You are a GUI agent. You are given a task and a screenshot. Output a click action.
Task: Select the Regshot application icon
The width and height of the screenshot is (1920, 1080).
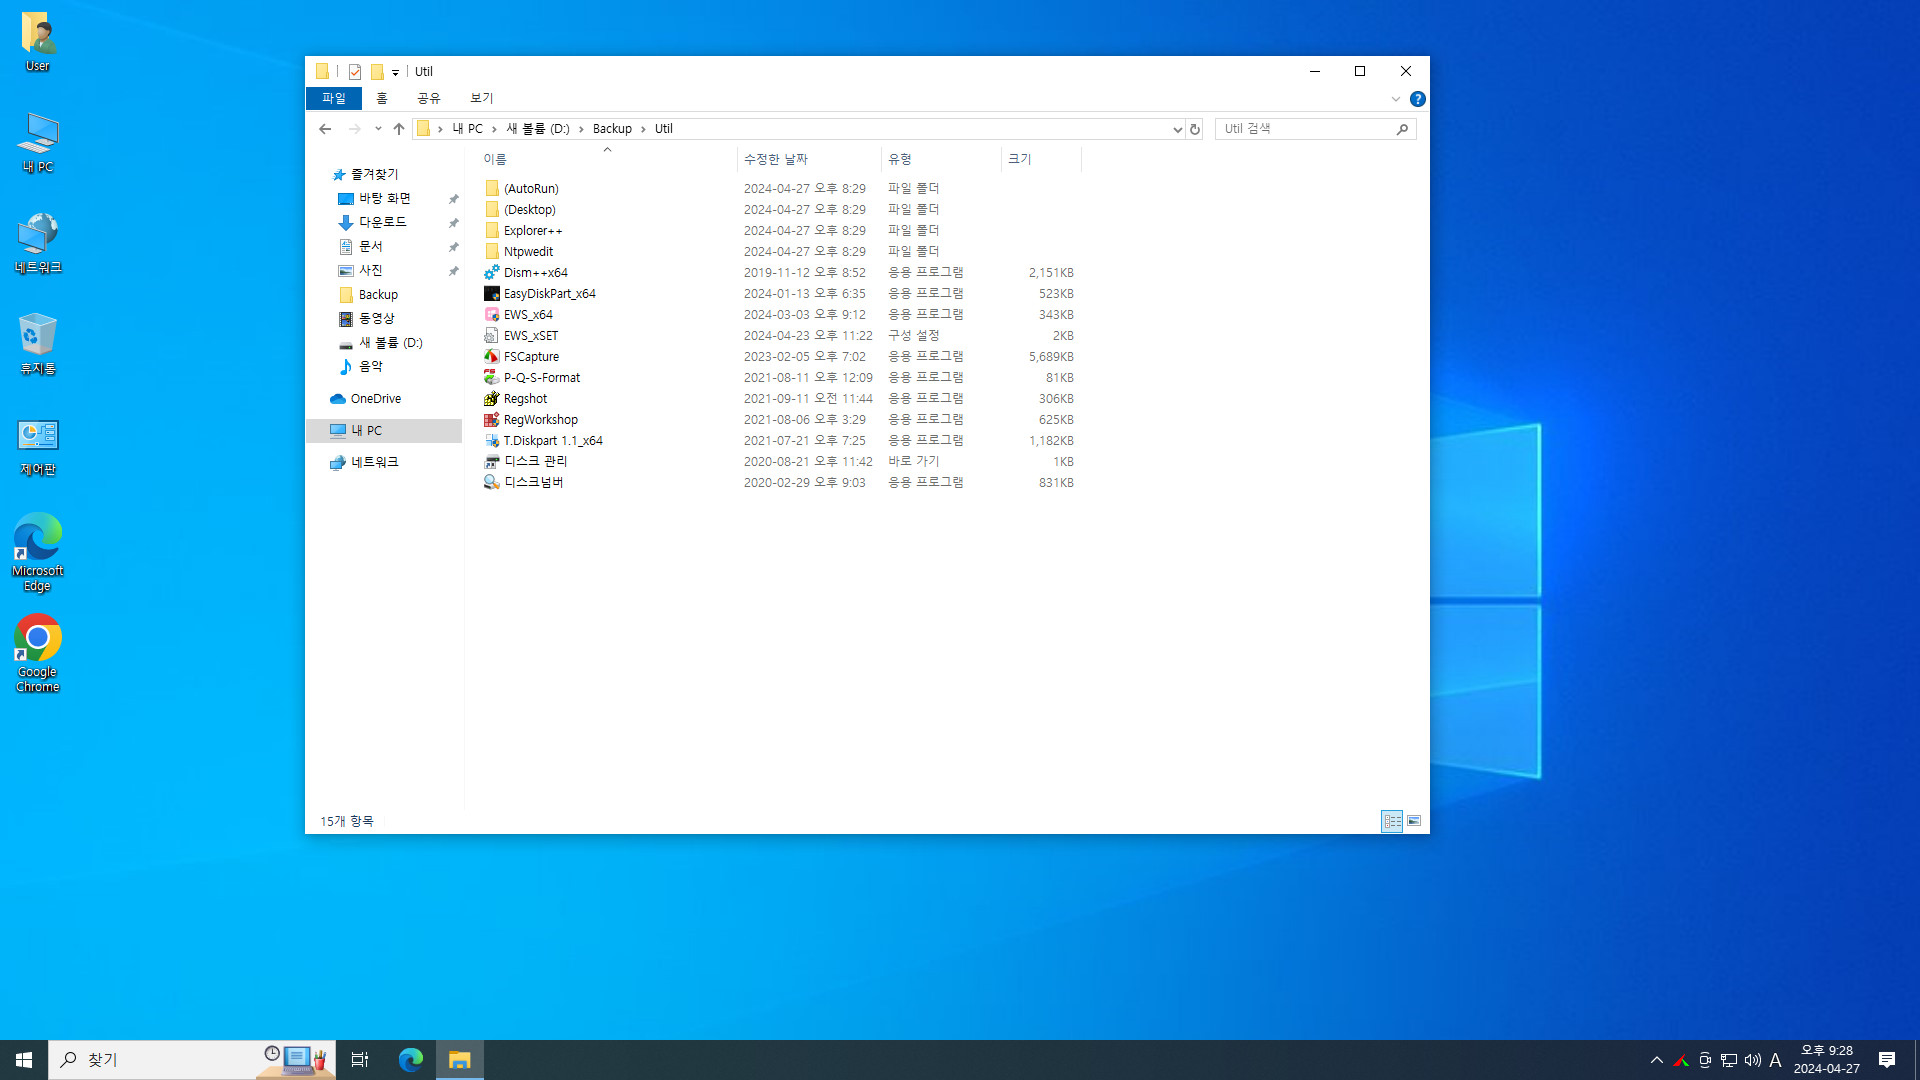click(x=491, y=398)
